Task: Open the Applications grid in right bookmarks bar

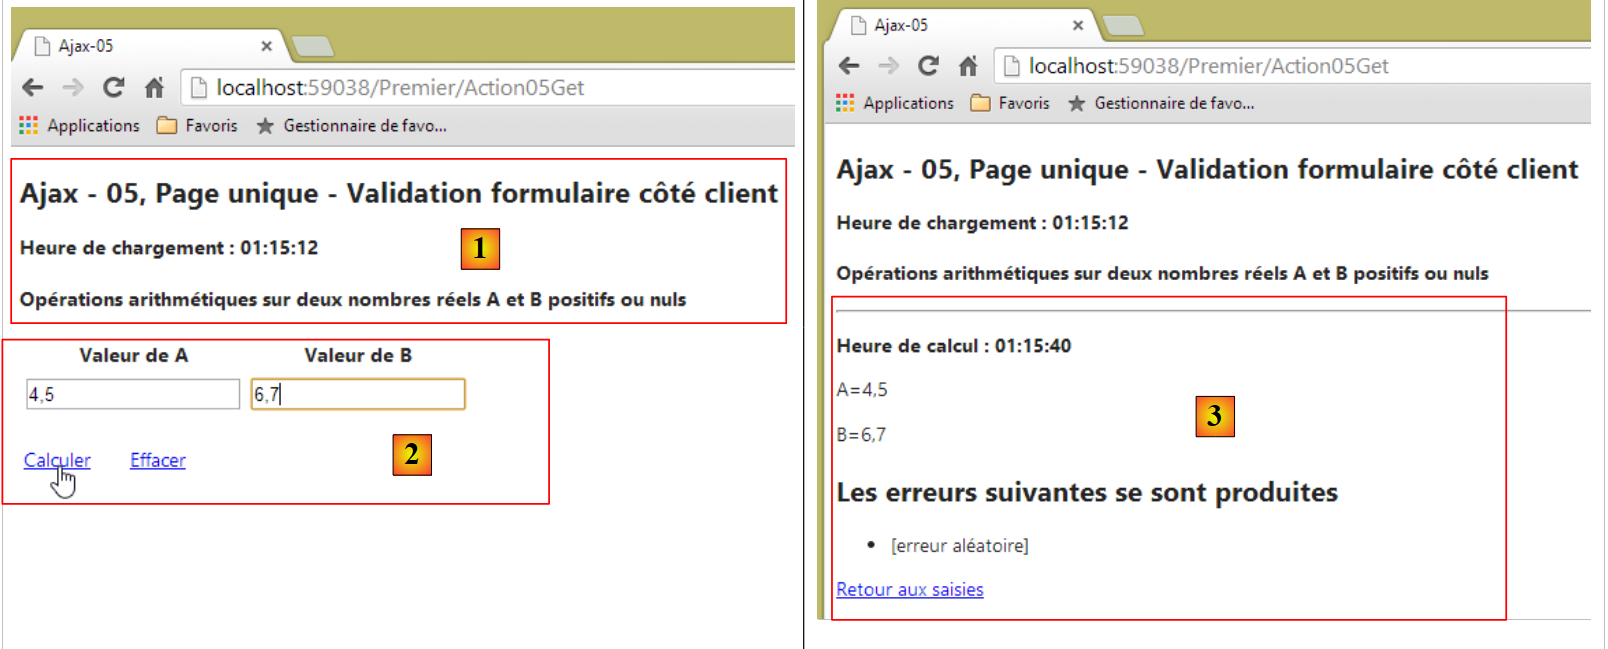Action: (x=895, y=104)
